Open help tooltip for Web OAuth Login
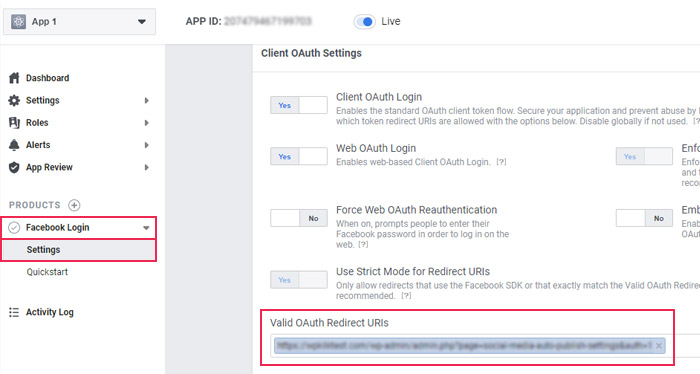 point(501,162)
